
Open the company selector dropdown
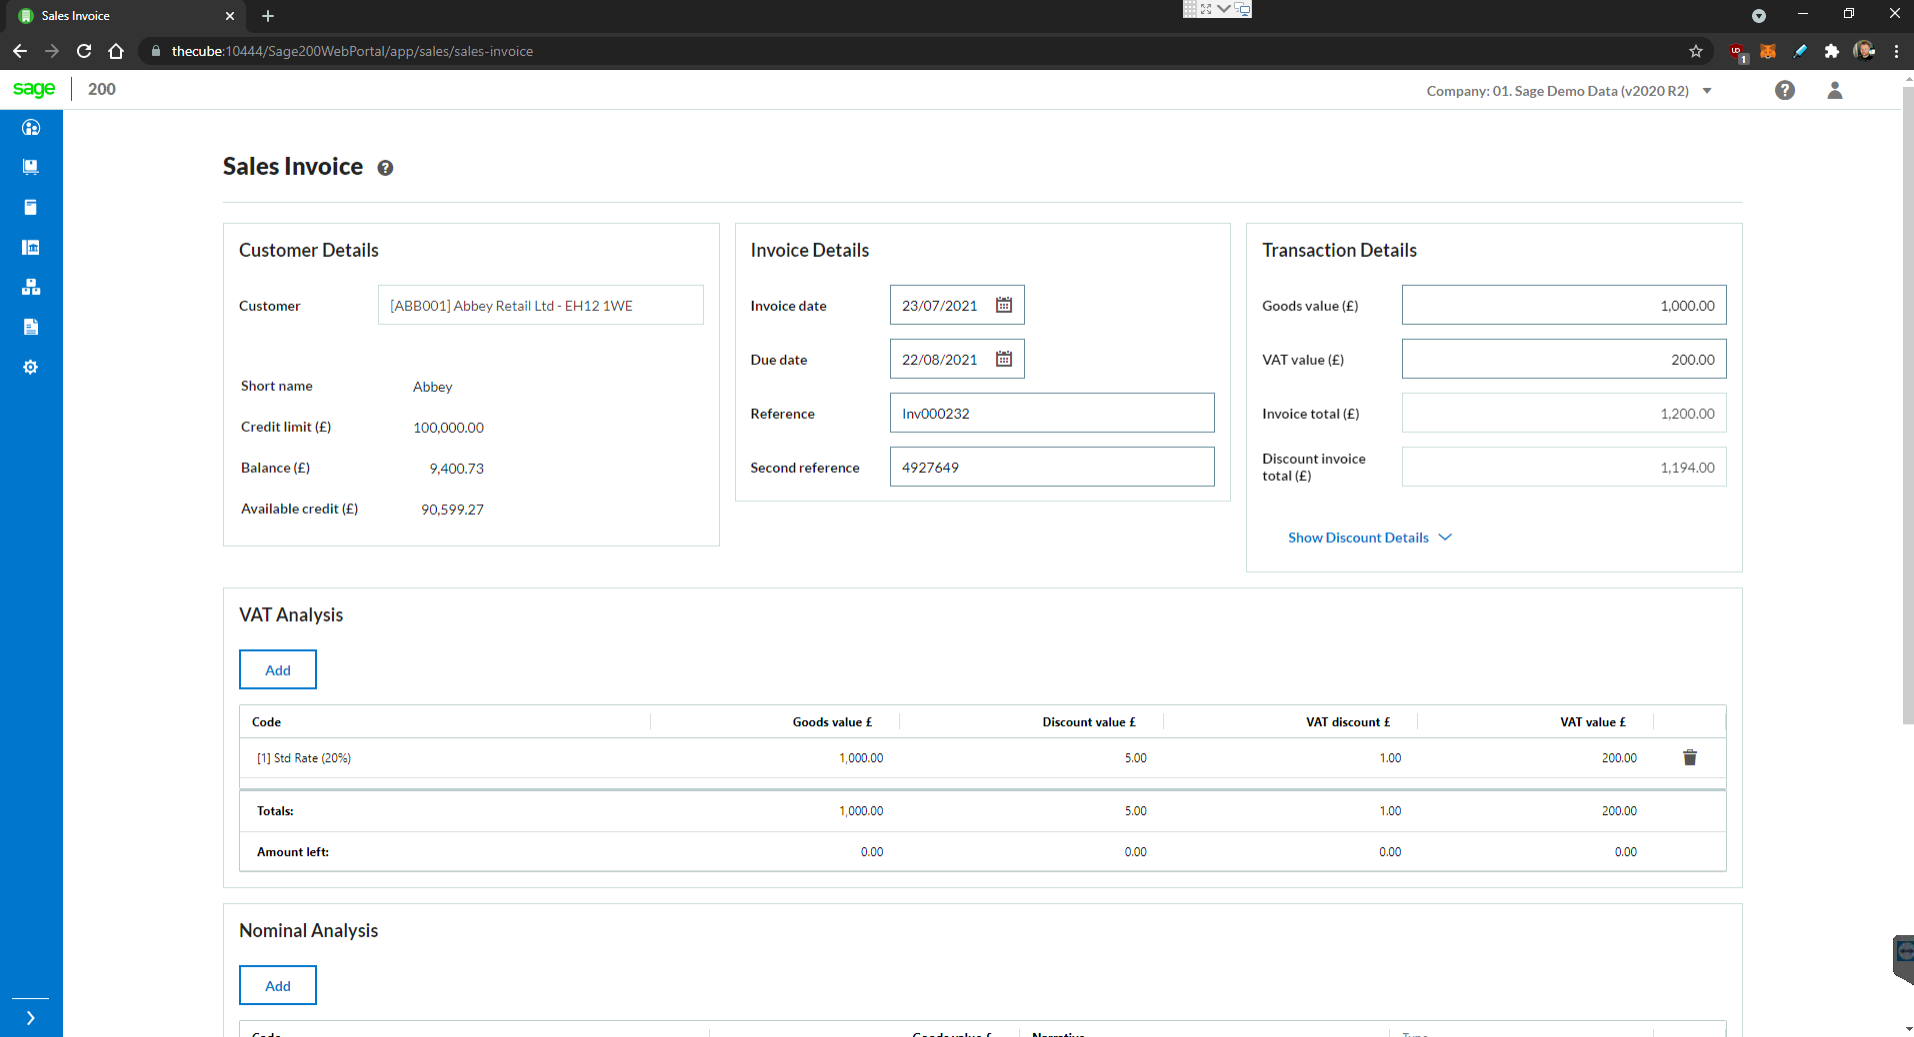click(x=1570, y=91)
